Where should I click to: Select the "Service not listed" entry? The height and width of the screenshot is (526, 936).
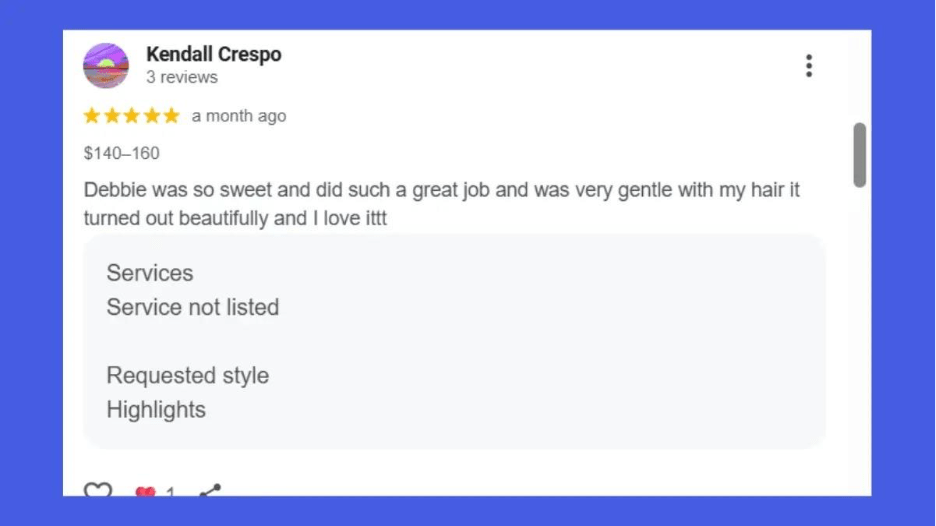193,307
